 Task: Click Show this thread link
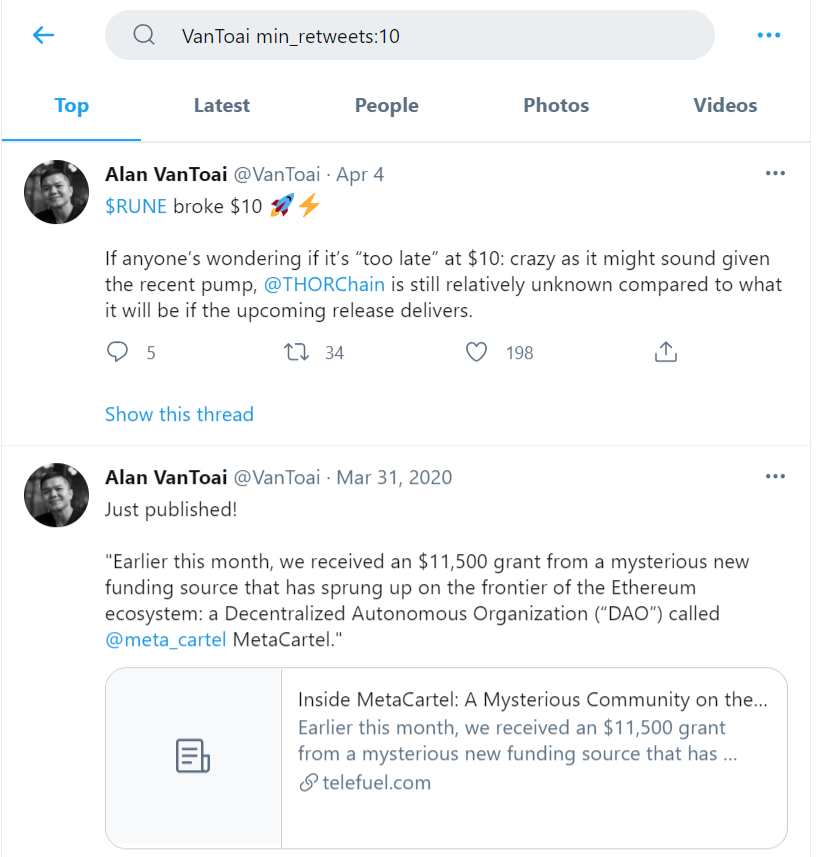[x=179, y=414]
